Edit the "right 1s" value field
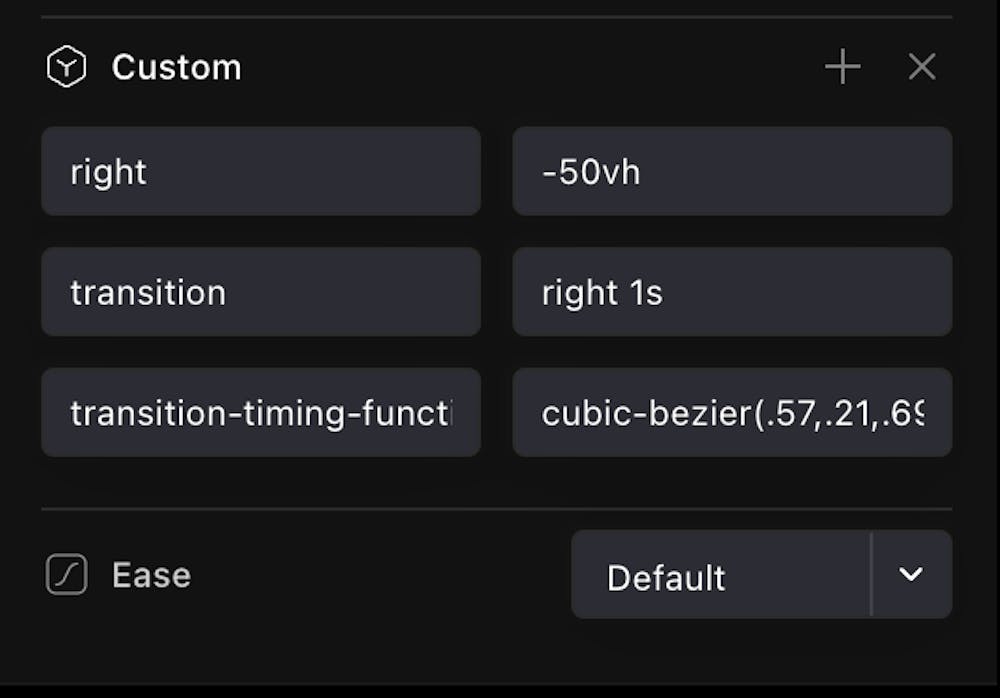This screenshot has width=1000, height=698. click(731, 292)
